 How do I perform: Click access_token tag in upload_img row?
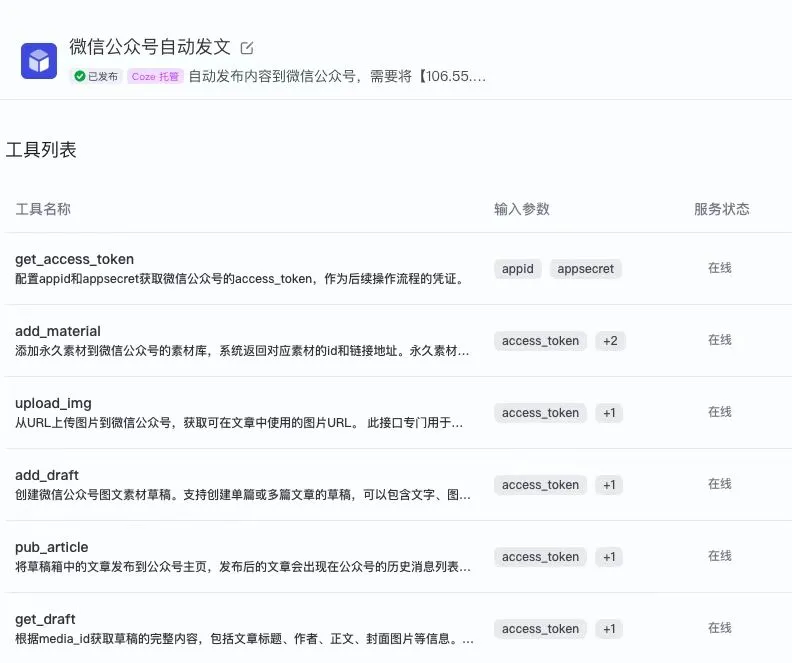540,413
